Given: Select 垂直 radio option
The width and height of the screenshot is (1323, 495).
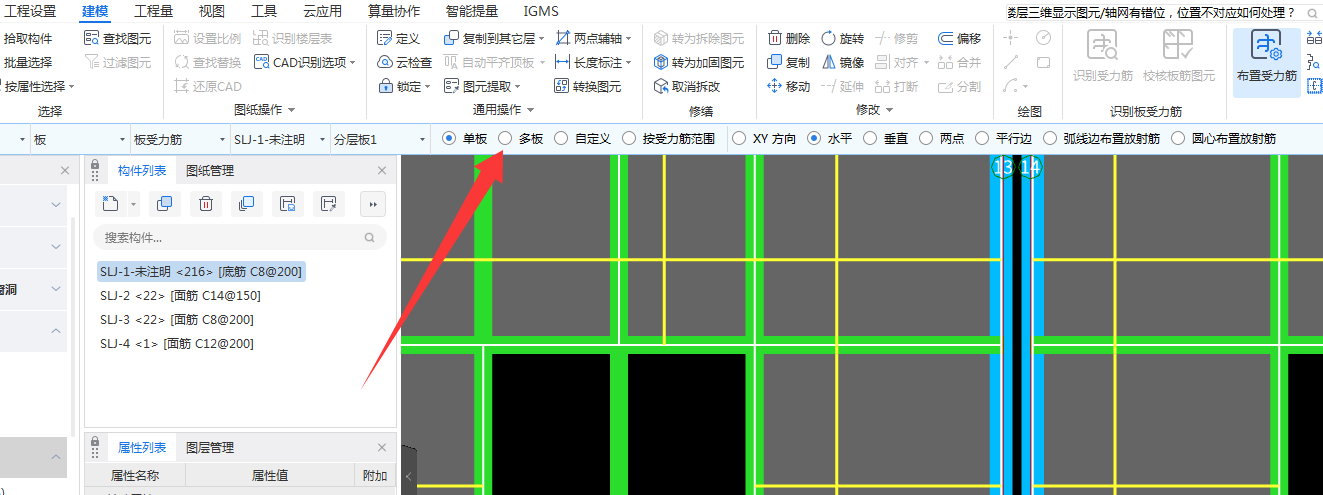Looking at the screenshot, I should tap(885, 138).
